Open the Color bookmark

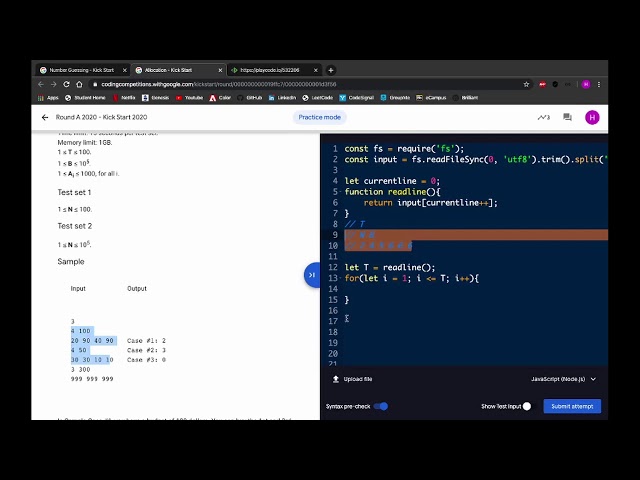pyautogui.click(x=220, y=98)
